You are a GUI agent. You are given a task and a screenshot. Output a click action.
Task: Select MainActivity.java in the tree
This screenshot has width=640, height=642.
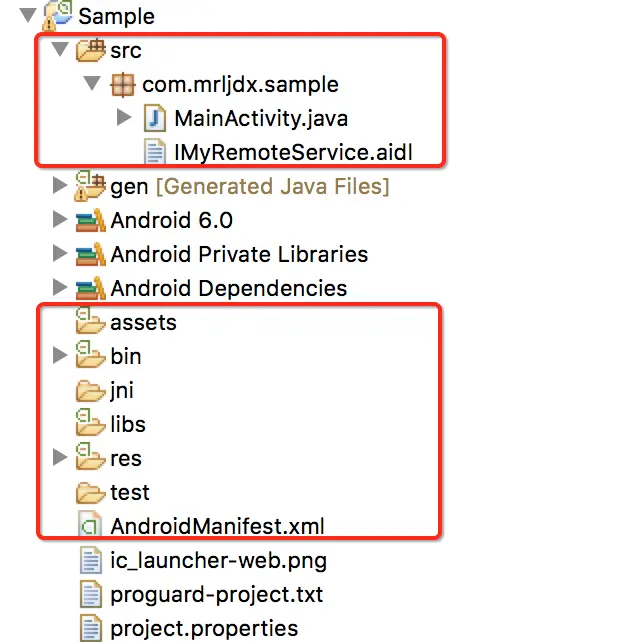coord(261,119)
